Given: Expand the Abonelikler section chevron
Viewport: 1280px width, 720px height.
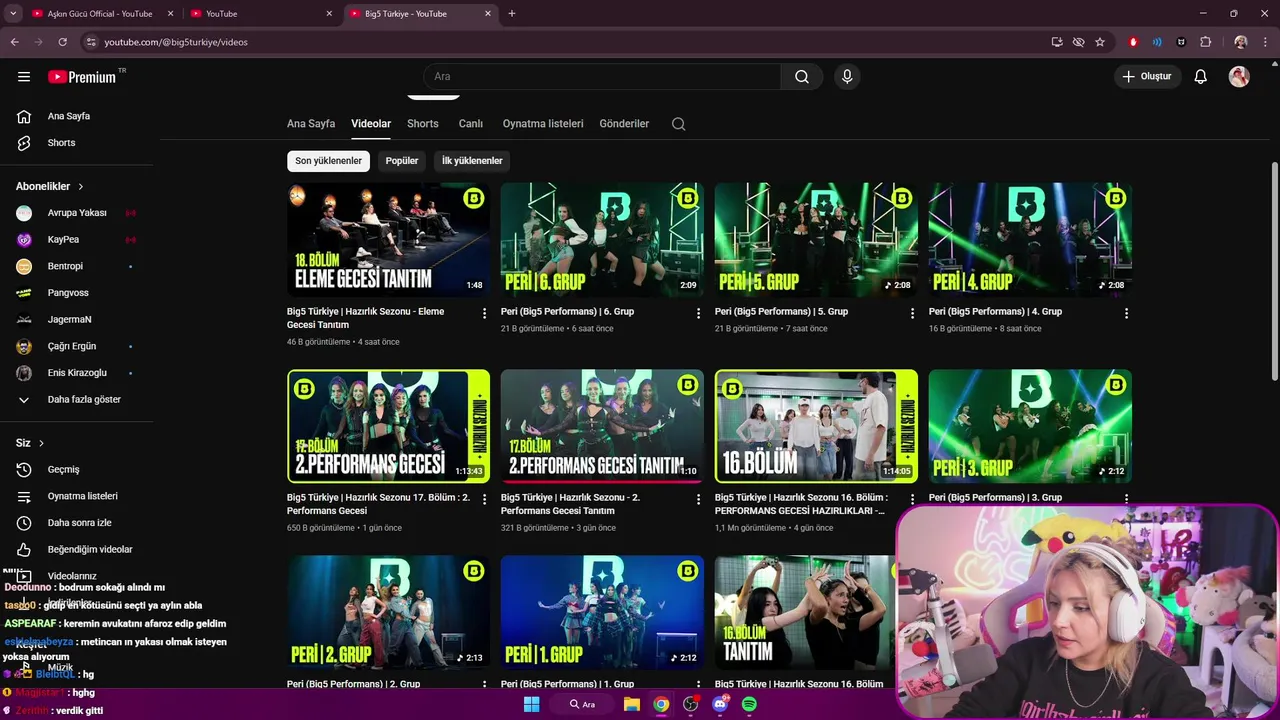Looking at the screenshot, I should 81,187.
